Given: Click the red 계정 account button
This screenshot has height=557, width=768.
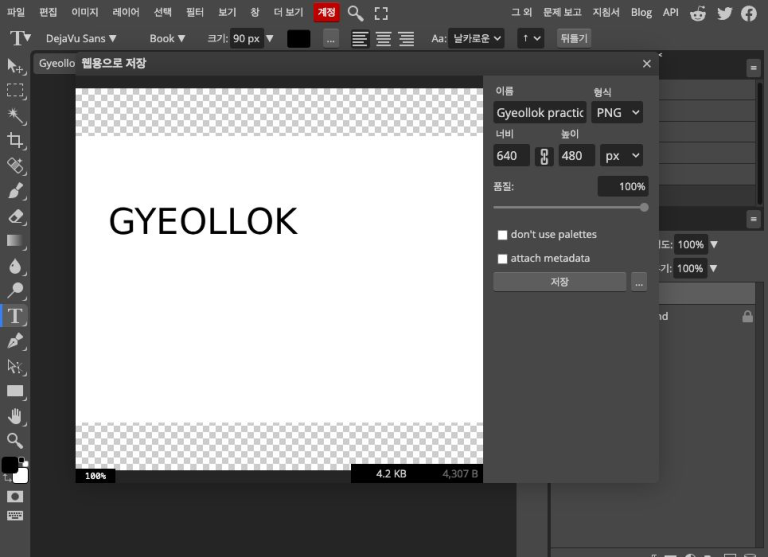Looking at the screenshot, I should (326, 12).
